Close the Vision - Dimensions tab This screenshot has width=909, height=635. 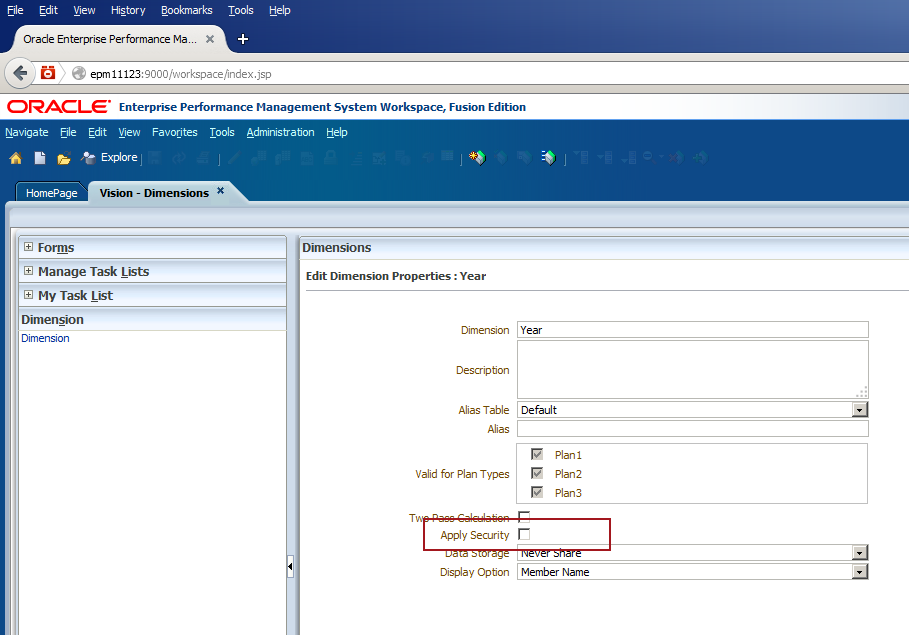tap(220, 190)
